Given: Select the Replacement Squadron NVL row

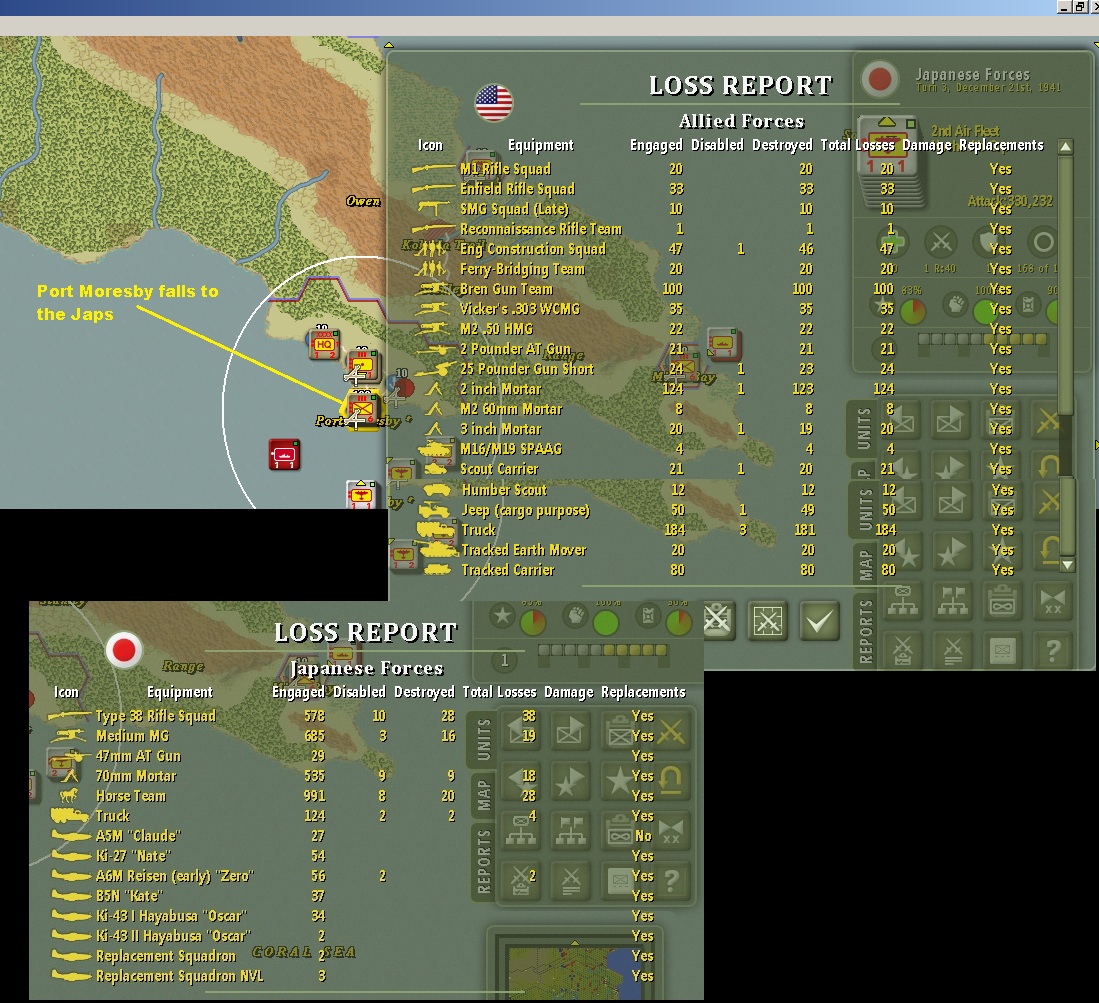Looking at the screenshot, I should tap(350, 976).
